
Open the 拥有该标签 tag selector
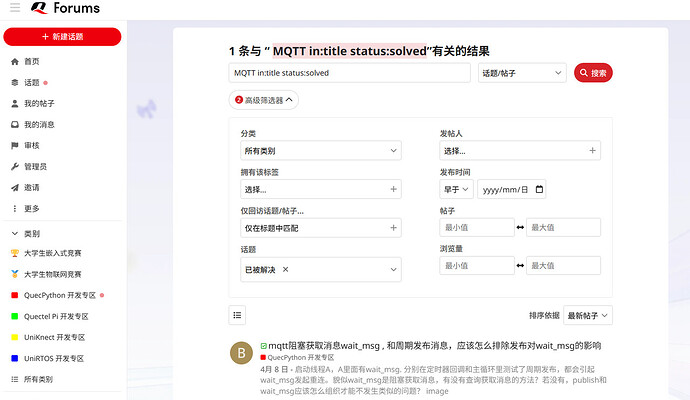click(x=321, y=189)
